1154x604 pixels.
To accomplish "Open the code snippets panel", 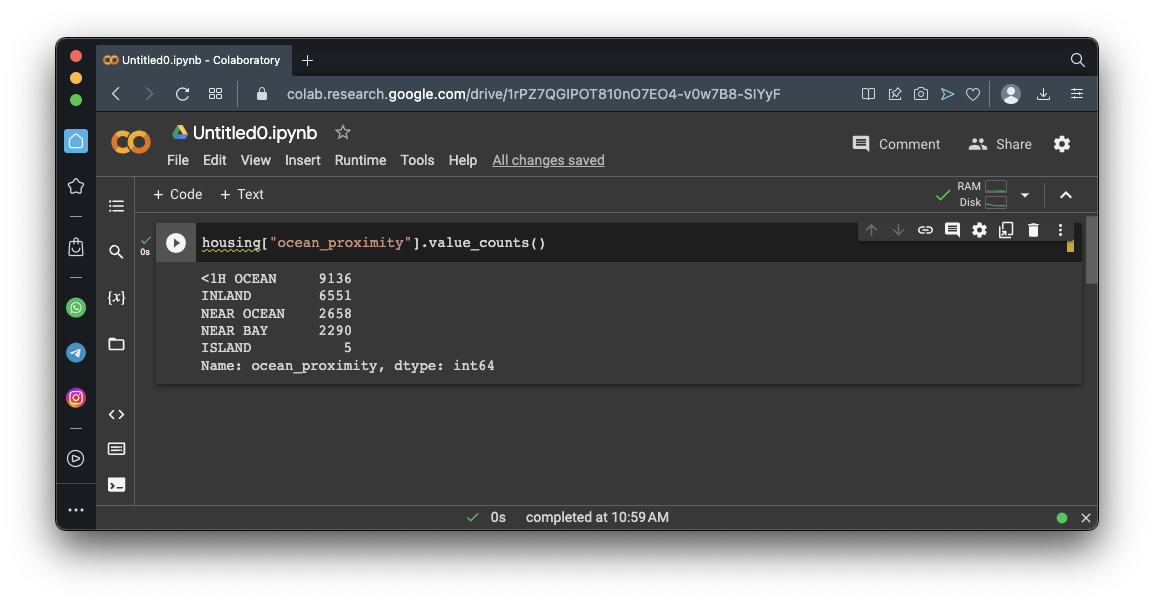I will 117,414.
